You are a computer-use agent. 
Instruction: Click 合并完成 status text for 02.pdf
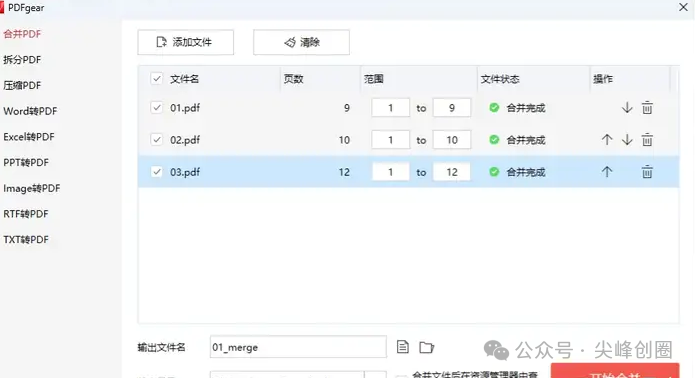526,140
